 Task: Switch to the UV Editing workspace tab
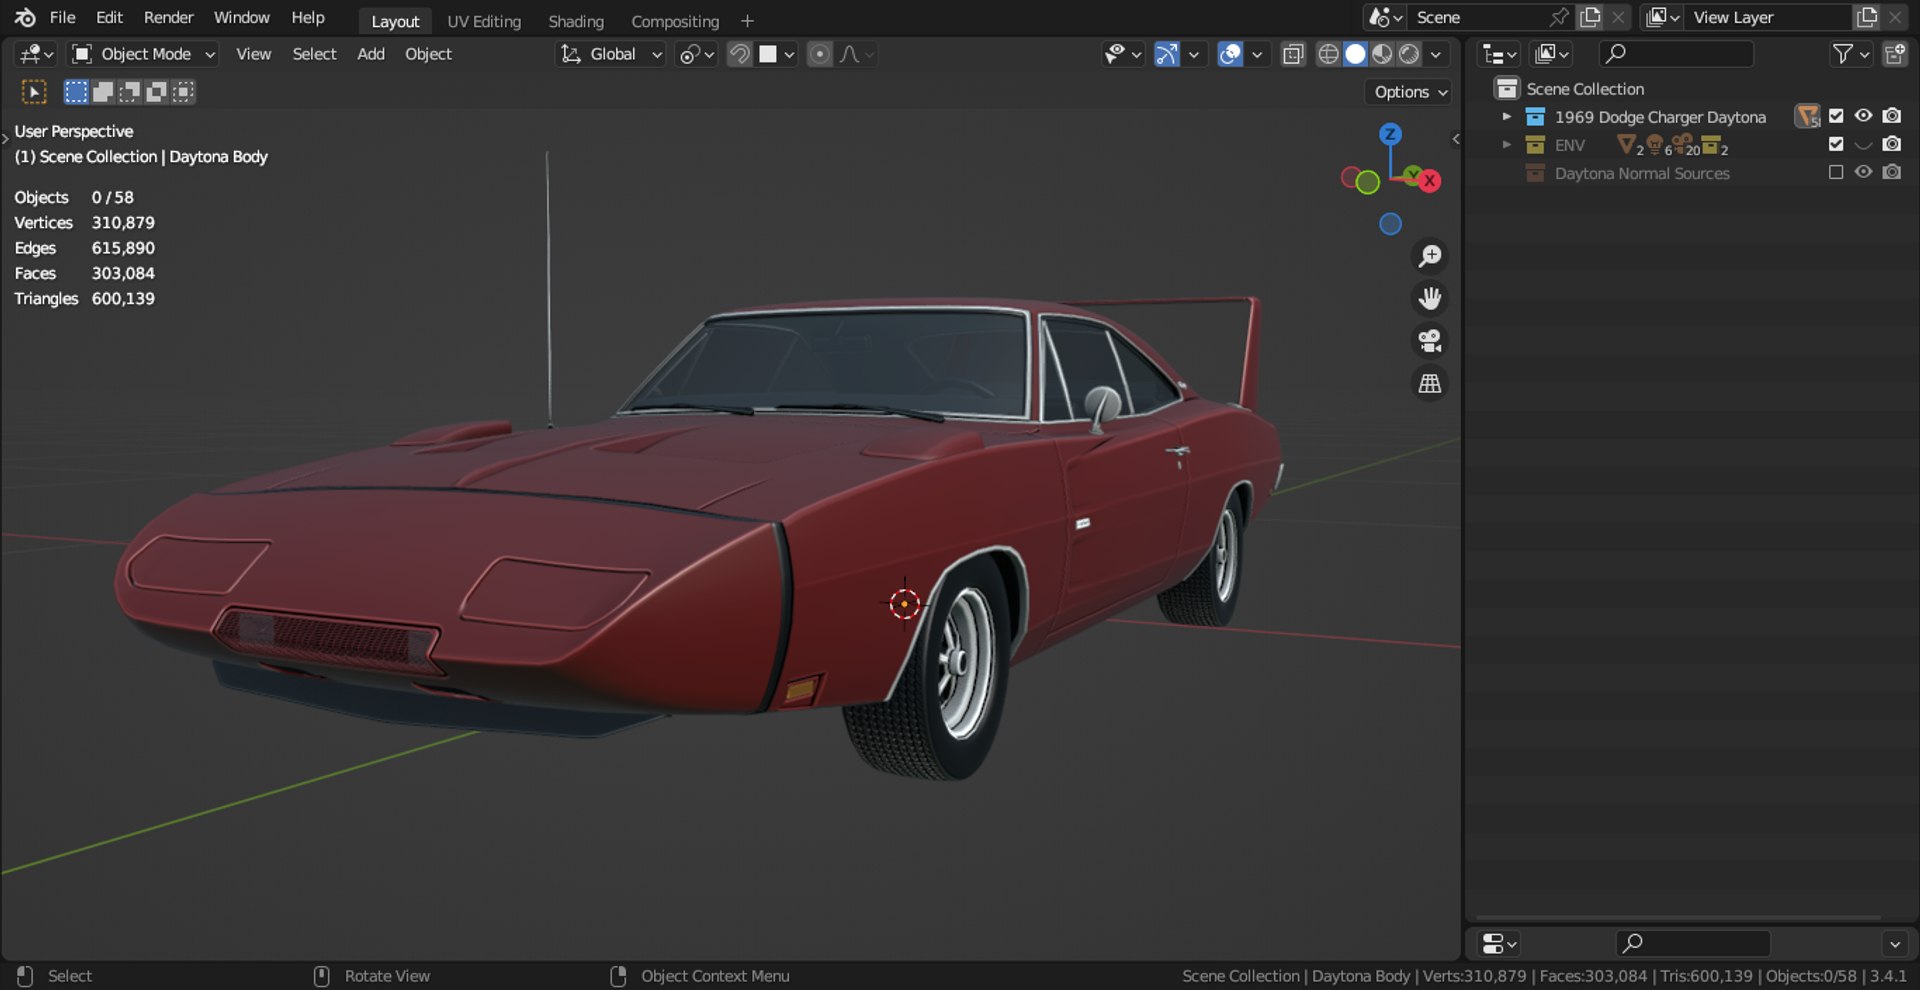point(484,21)
